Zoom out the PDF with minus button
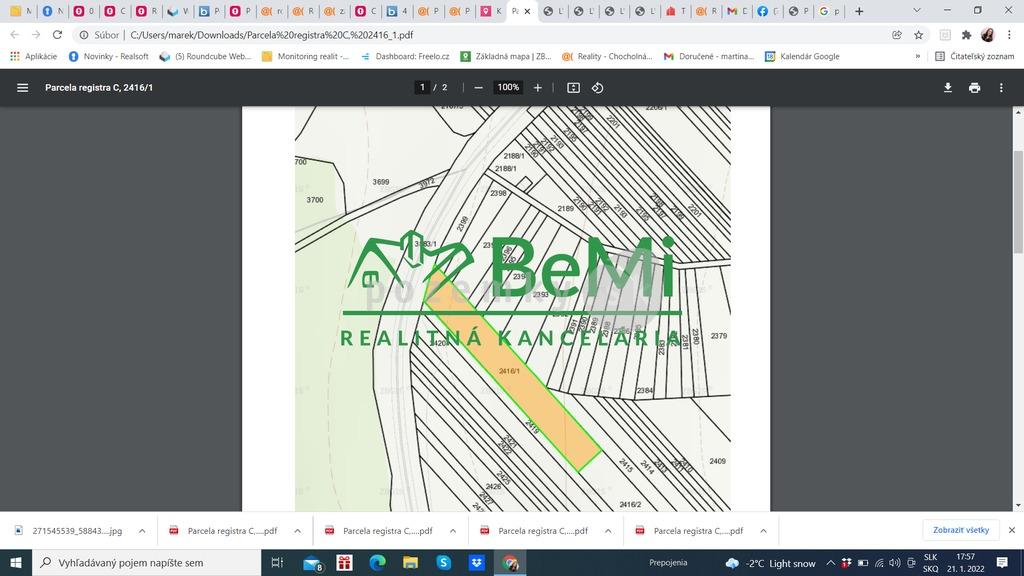This screenshot has width=1024, height=576. tap(478, 88)
